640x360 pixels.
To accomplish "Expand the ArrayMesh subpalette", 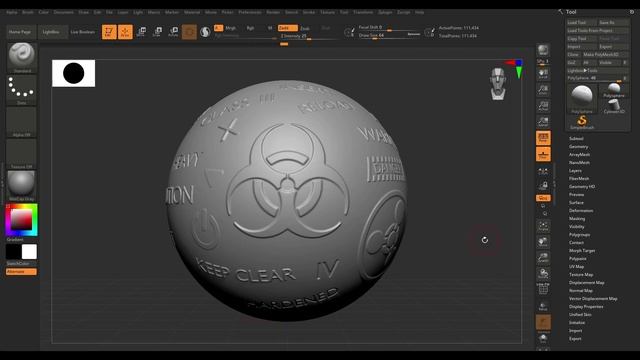I will pyautogui.click(x=579, y=155).
